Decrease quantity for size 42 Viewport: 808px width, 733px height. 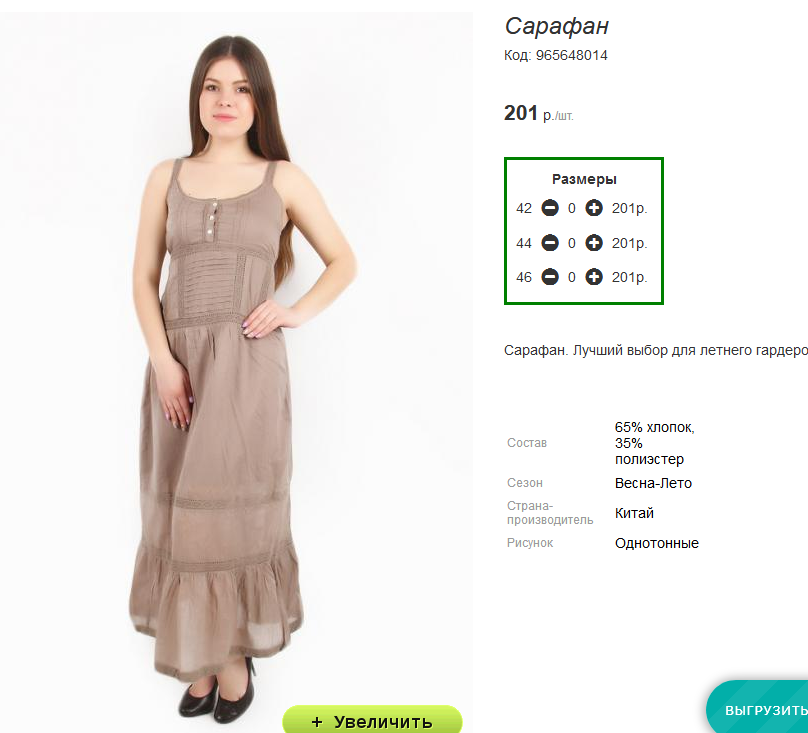click(x=550, y=208)
